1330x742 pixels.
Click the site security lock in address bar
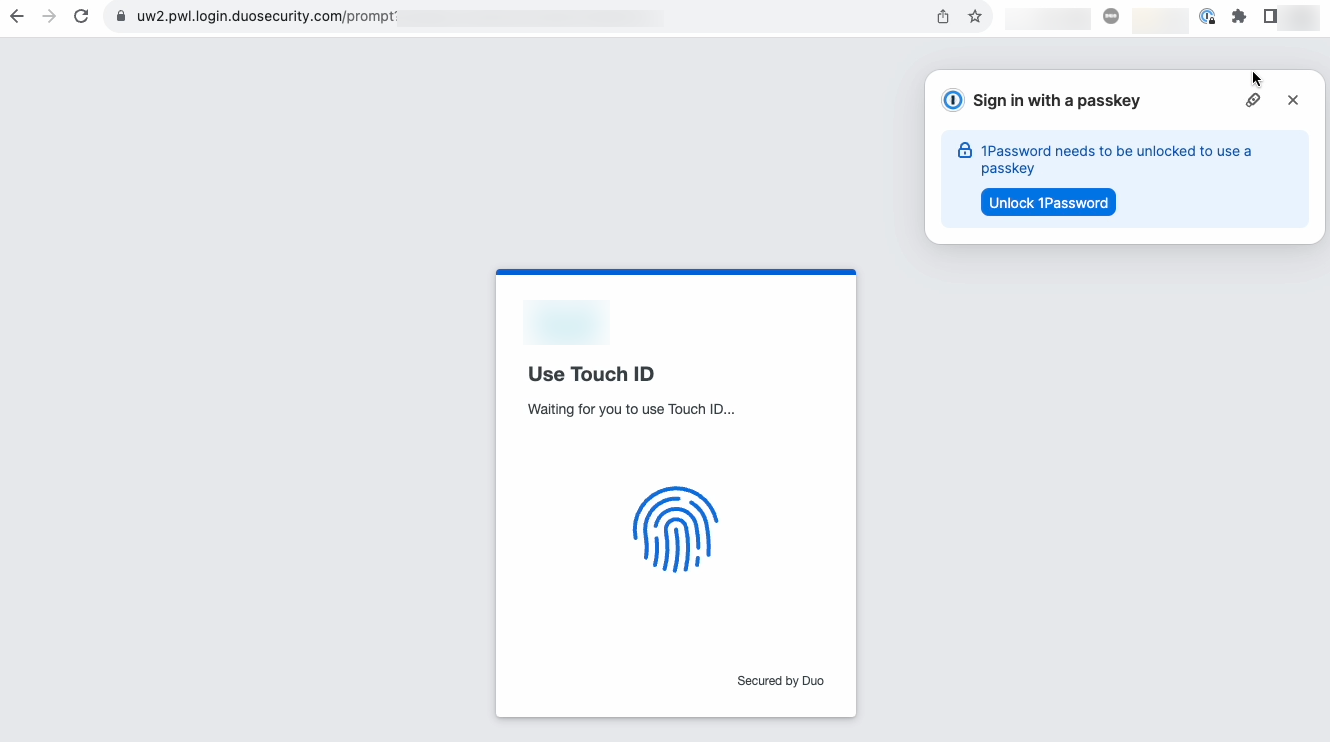click(120, 17)
